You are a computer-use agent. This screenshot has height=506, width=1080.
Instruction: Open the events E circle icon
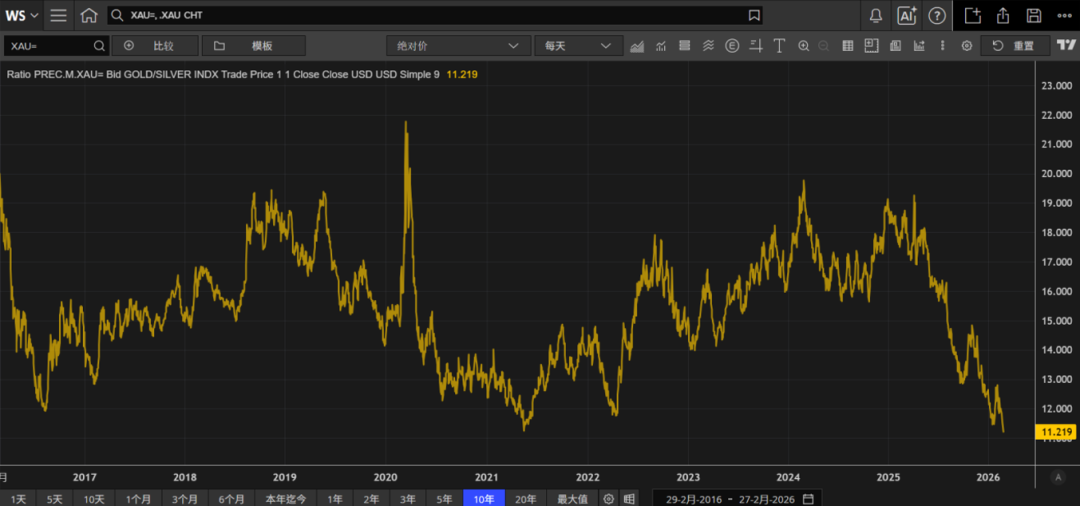732,46
